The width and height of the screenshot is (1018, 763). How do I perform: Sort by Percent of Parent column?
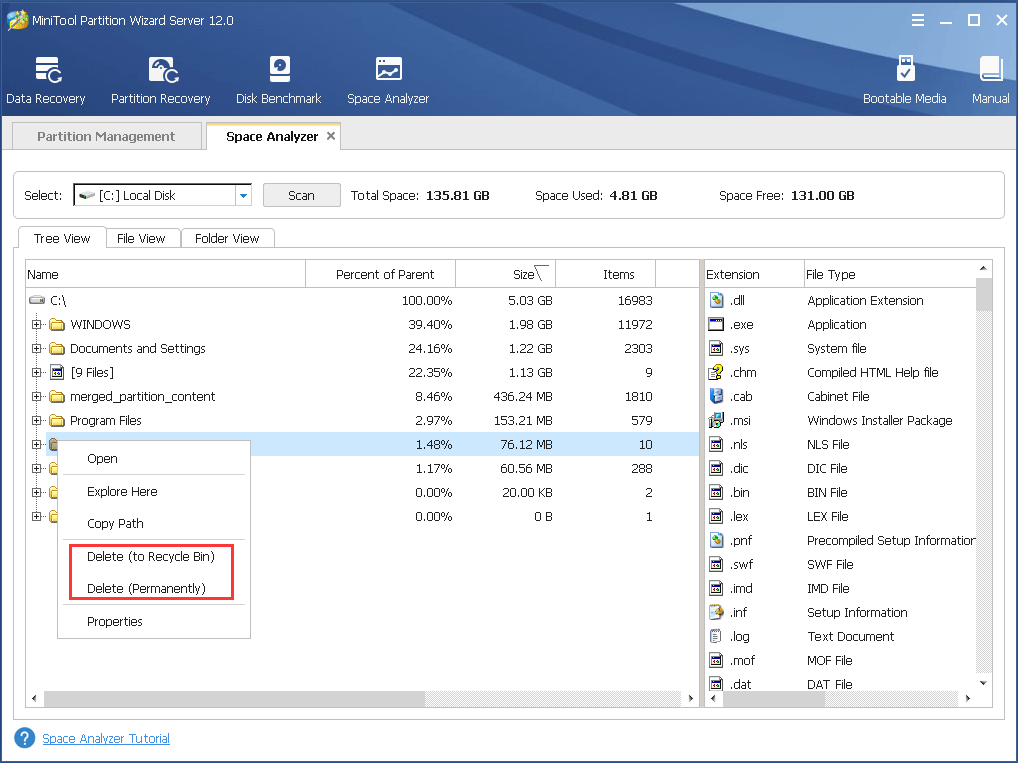pos(380,274)
